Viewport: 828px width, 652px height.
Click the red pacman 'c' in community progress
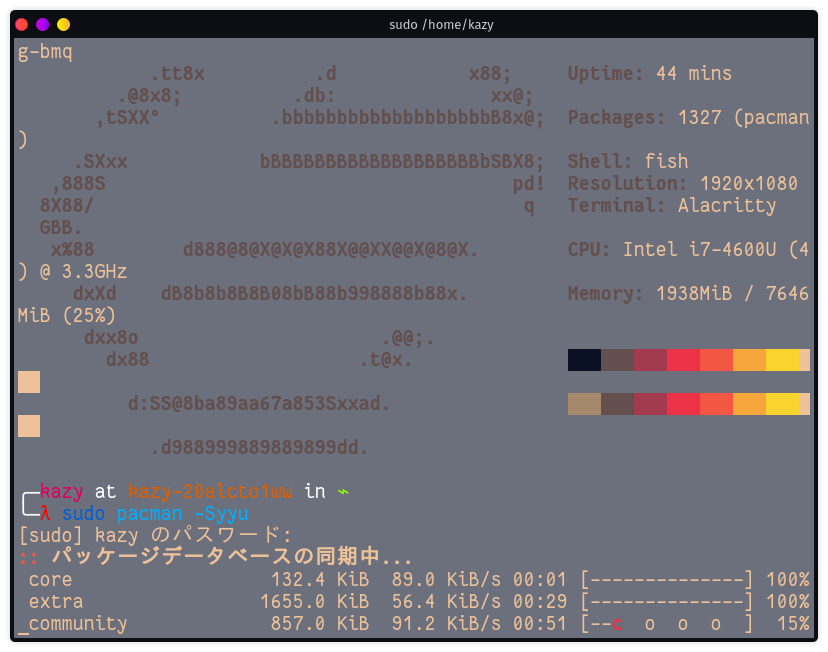point(617,624)
